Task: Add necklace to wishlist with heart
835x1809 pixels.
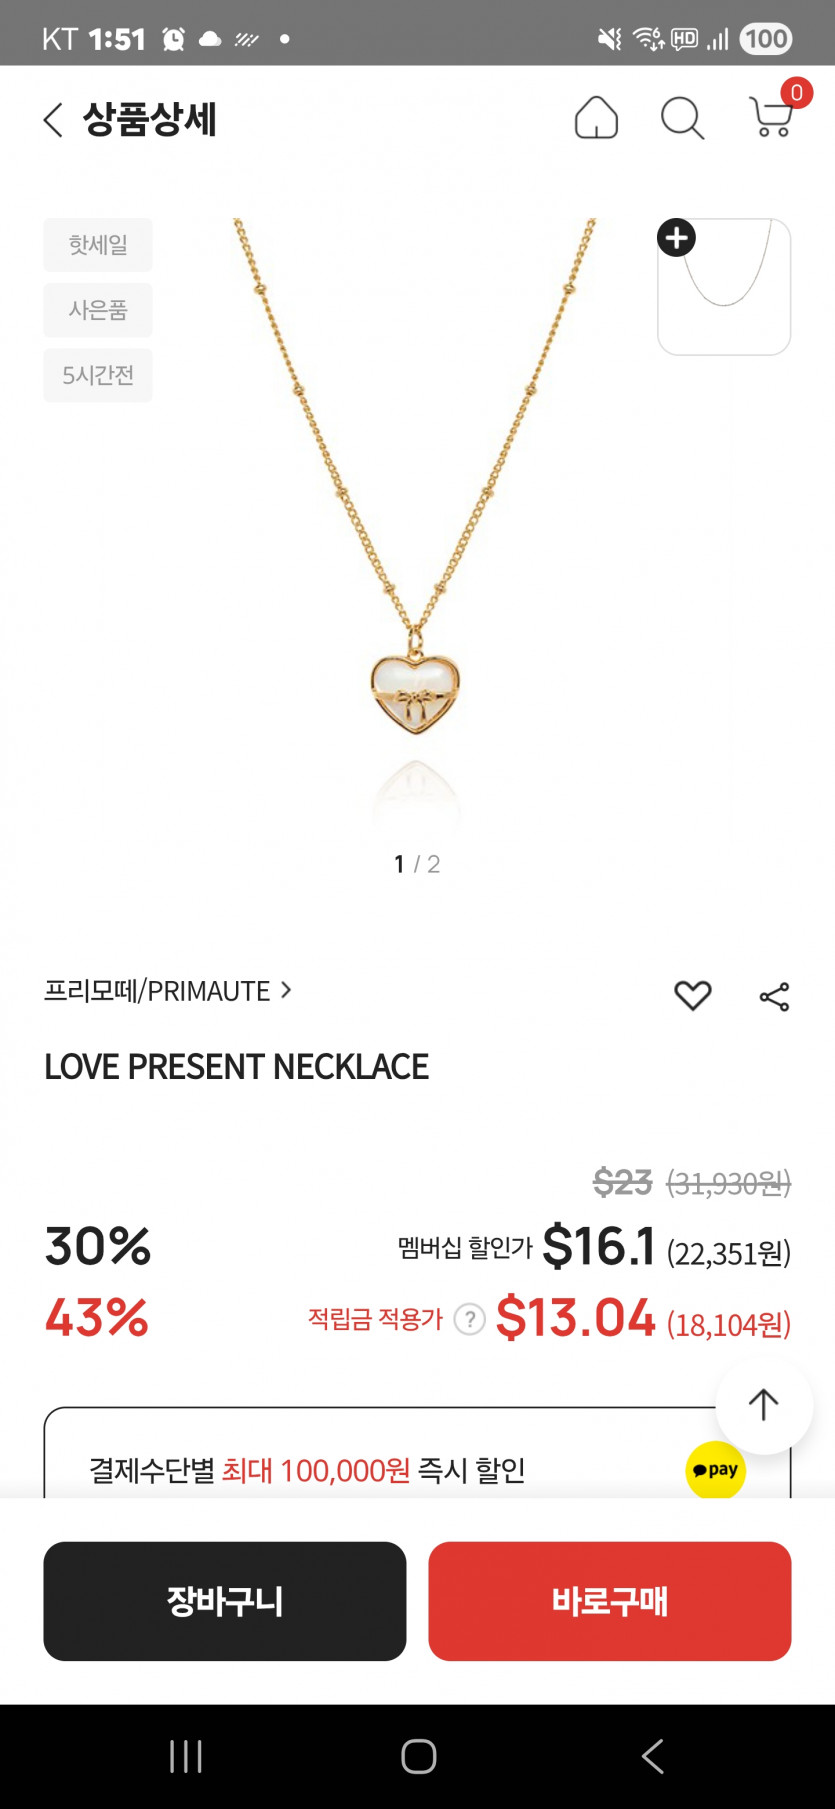Action: [x=692, y=995]
